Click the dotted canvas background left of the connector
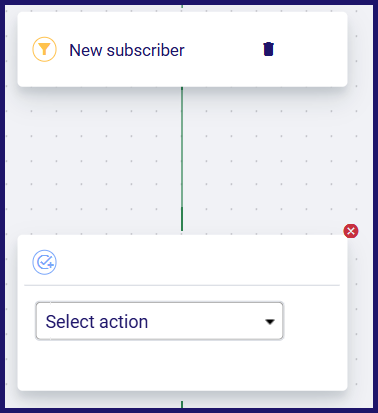Screen dimensions: 378x413 tap(97, 160)
